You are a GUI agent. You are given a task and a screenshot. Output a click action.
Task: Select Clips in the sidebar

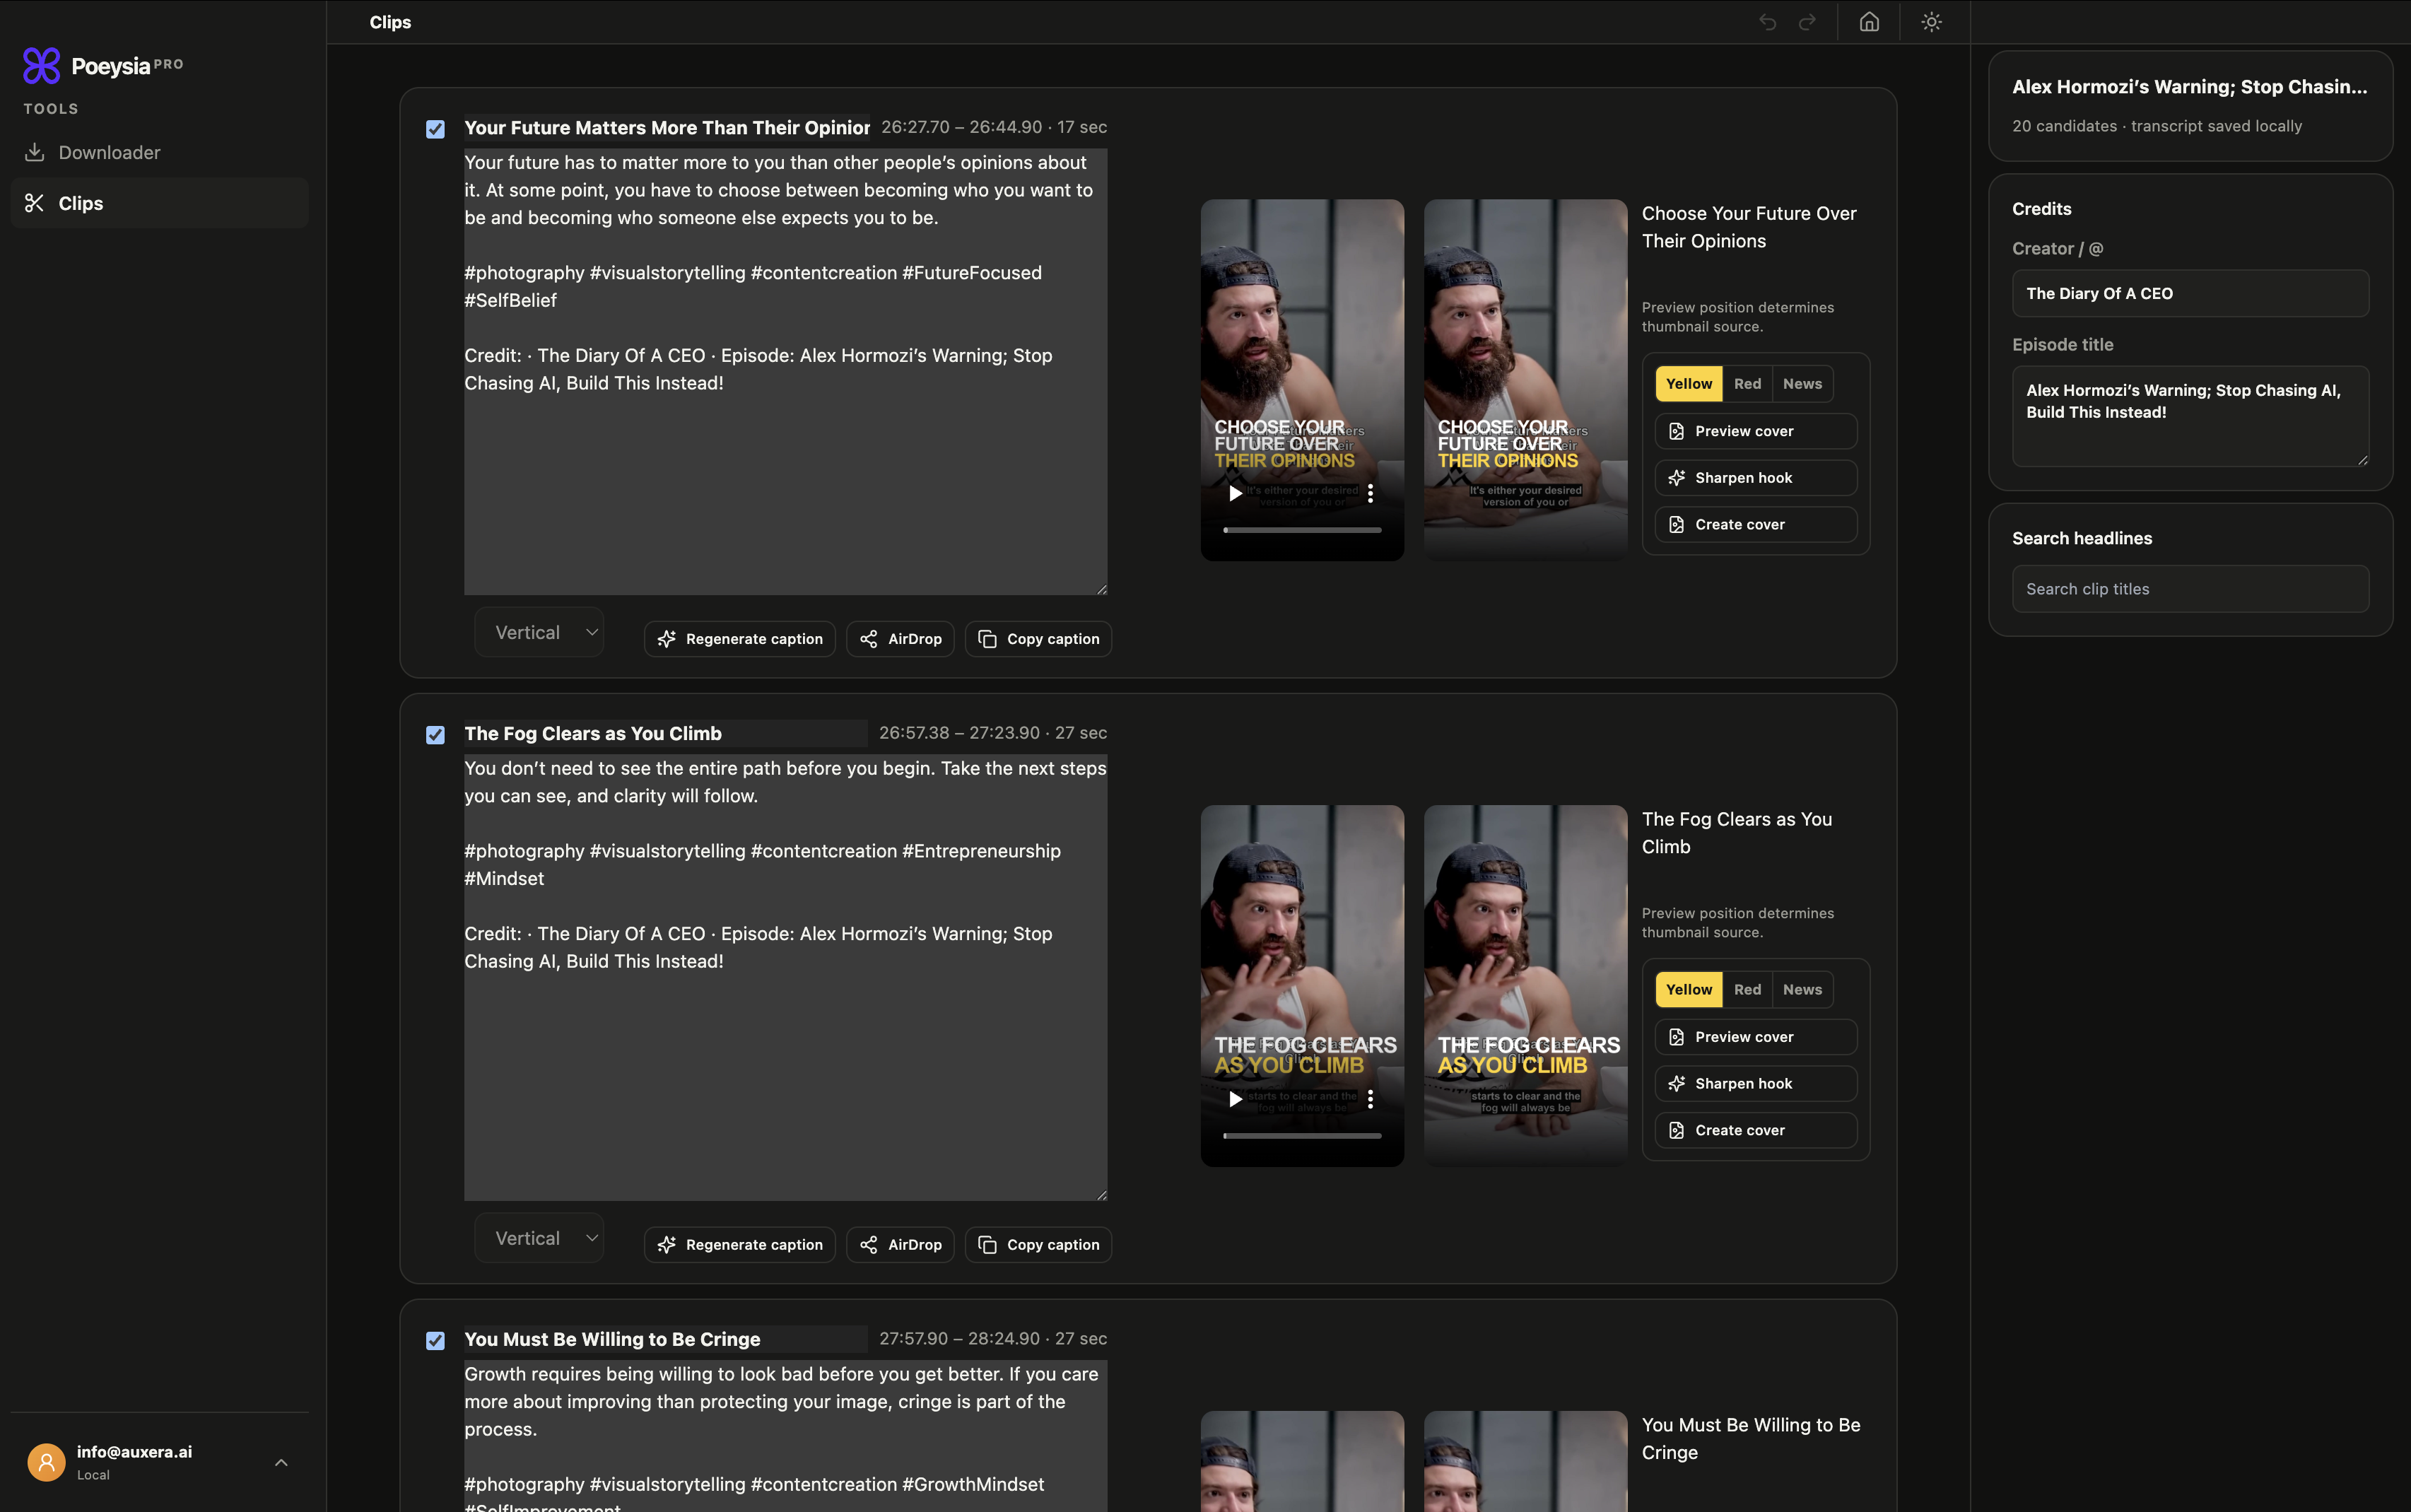[x=160, y=203]
